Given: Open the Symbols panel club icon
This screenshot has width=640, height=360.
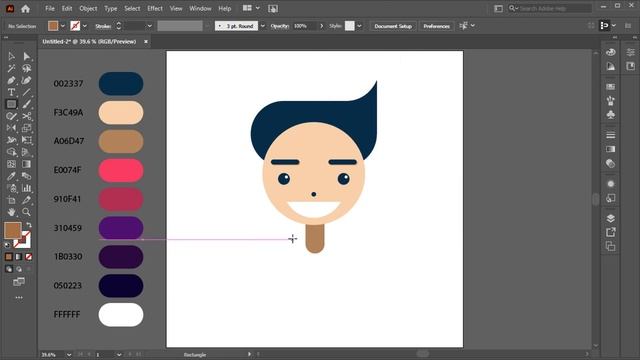Looking at the screenshot, I should pos(611,115).
